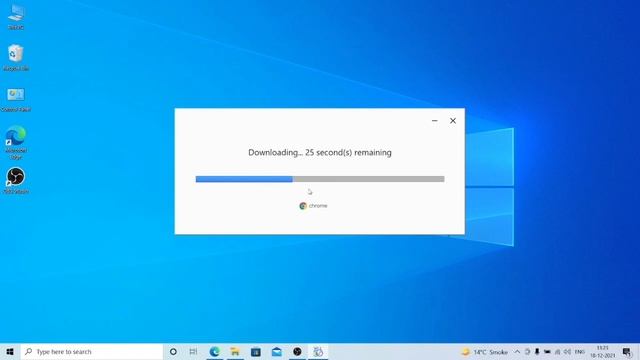Open File Explorer from taskbar

click(235, 351)
